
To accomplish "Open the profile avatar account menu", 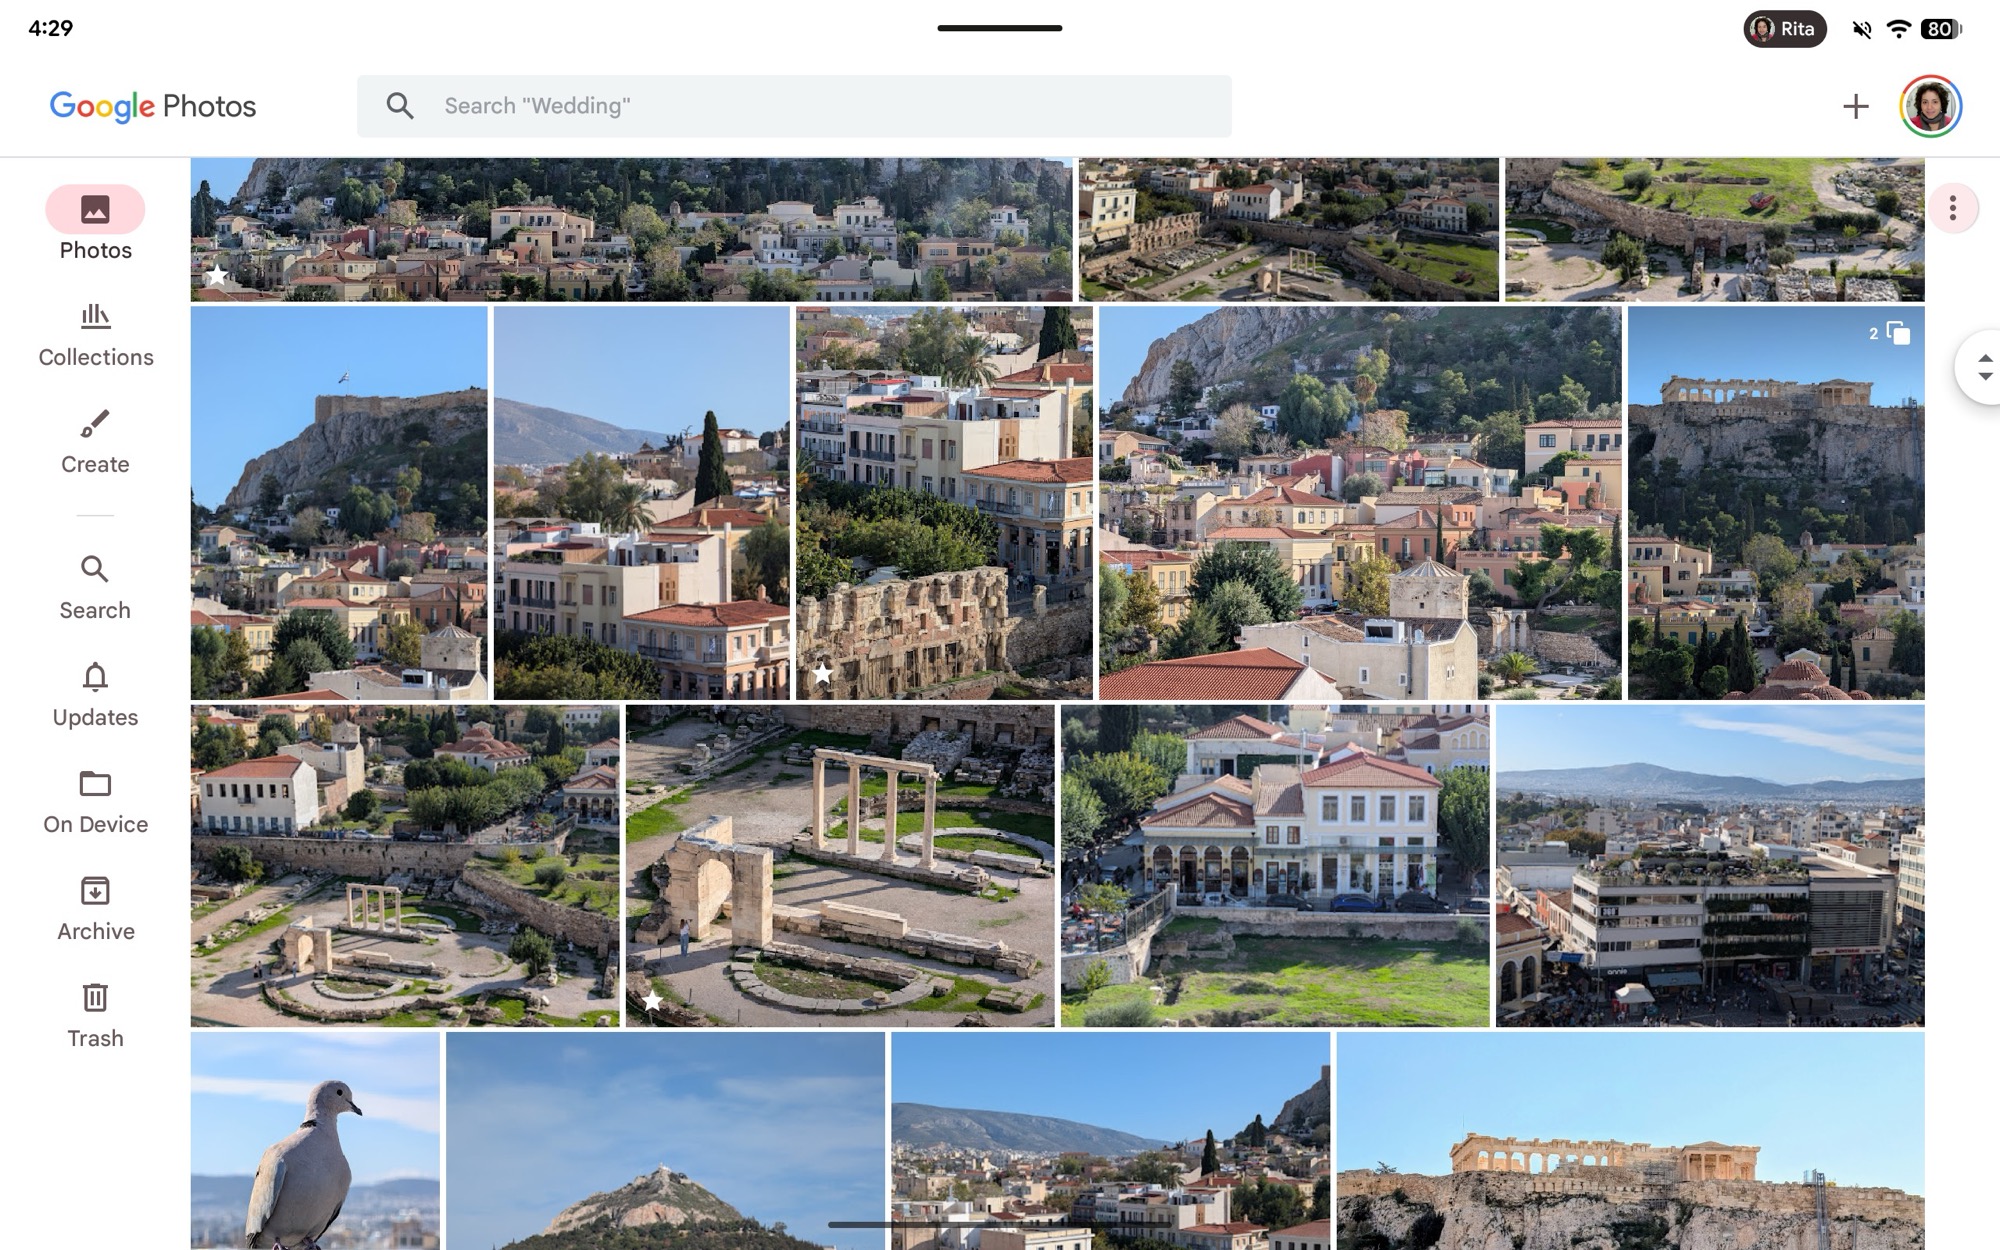I will [x=1930, y=106].
